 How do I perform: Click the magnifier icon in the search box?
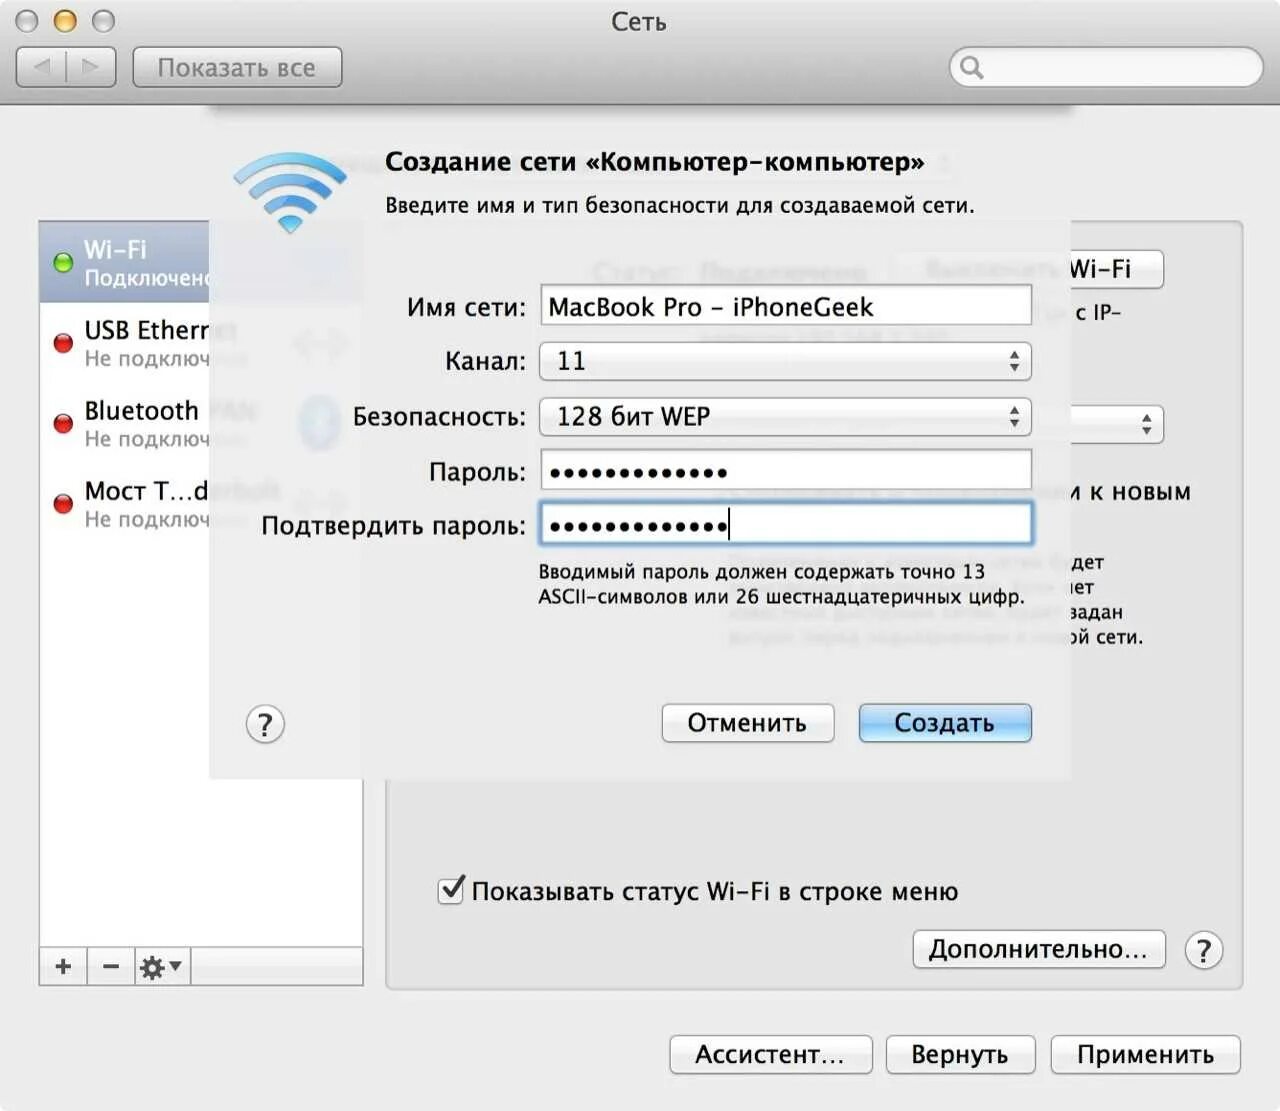coord(971,67)
